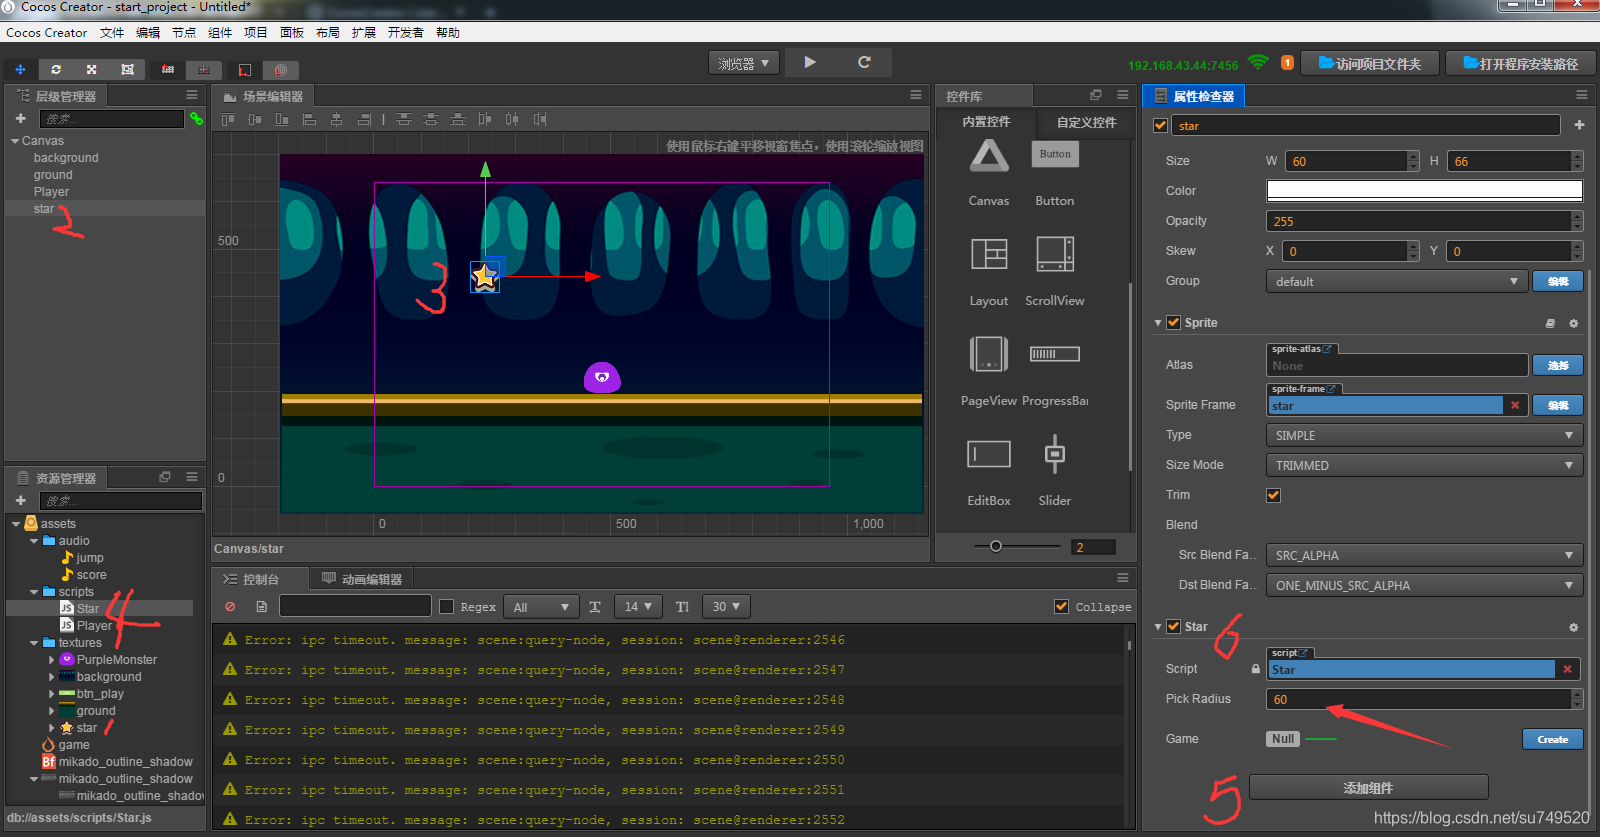1600x837 pixels.
Task: Clear the Sprite Frame star reference
Action: [1515, 405]
